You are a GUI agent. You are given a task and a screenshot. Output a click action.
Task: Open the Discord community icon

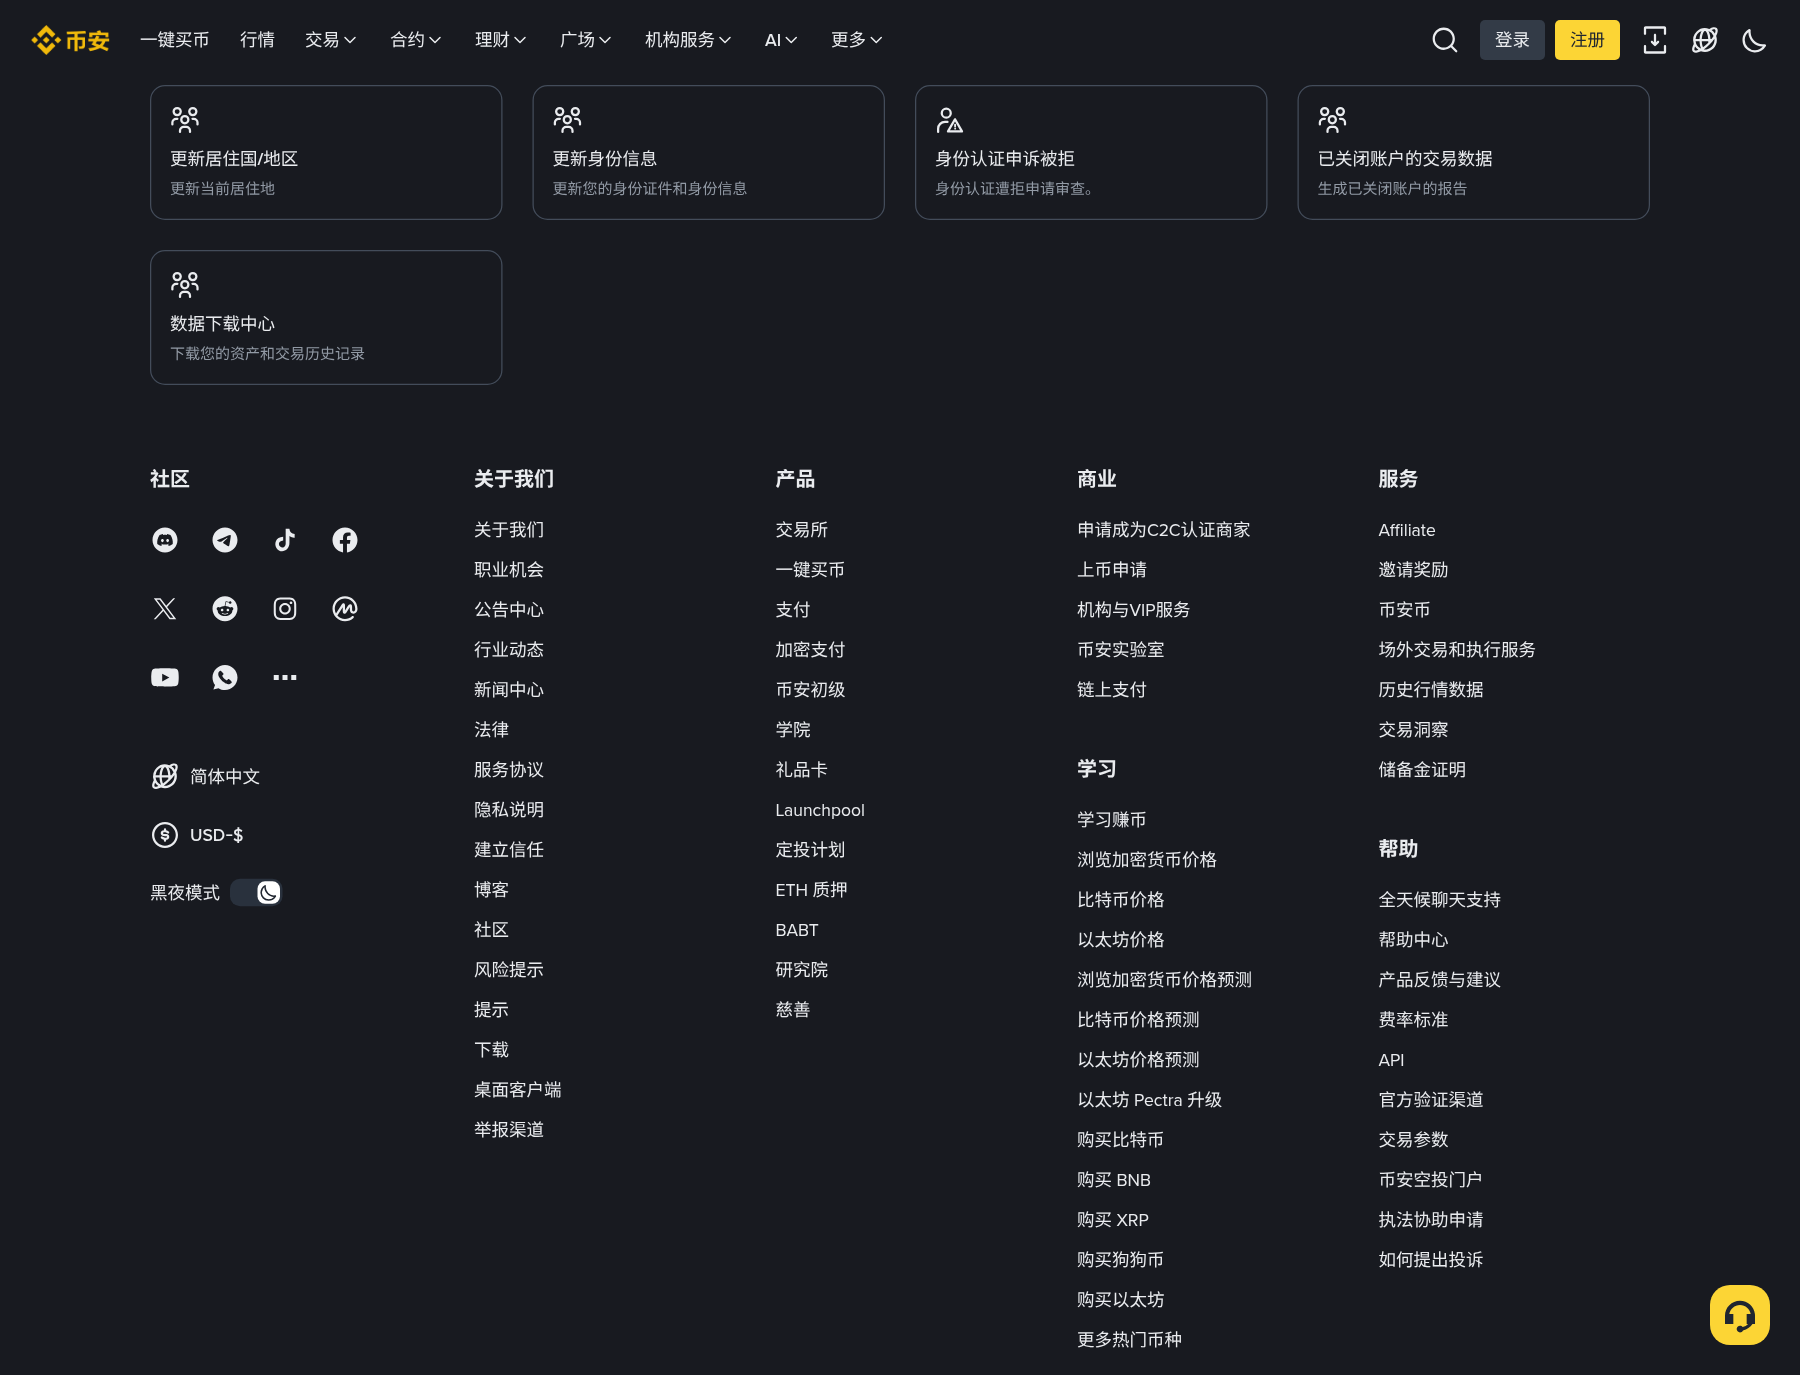pos(165,540)
